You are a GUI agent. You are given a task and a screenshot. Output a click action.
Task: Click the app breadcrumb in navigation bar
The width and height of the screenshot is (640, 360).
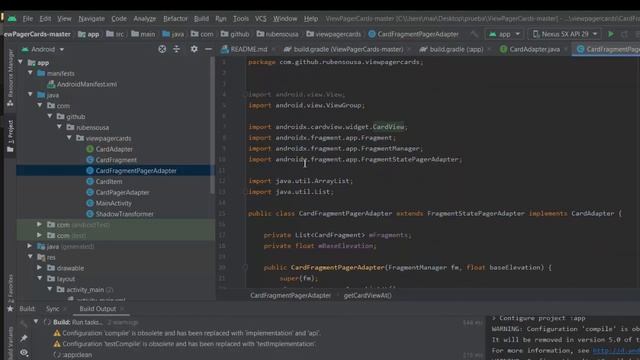89,34
